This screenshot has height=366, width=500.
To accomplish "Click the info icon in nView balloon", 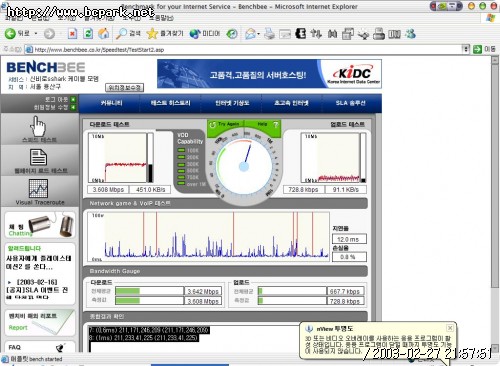I will pos(309,329).
